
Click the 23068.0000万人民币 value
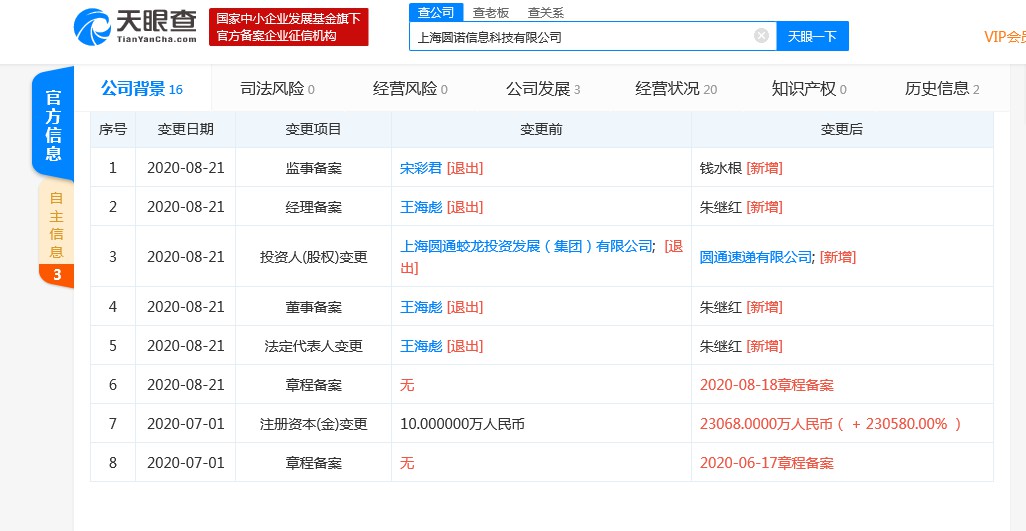click(766, 424)
